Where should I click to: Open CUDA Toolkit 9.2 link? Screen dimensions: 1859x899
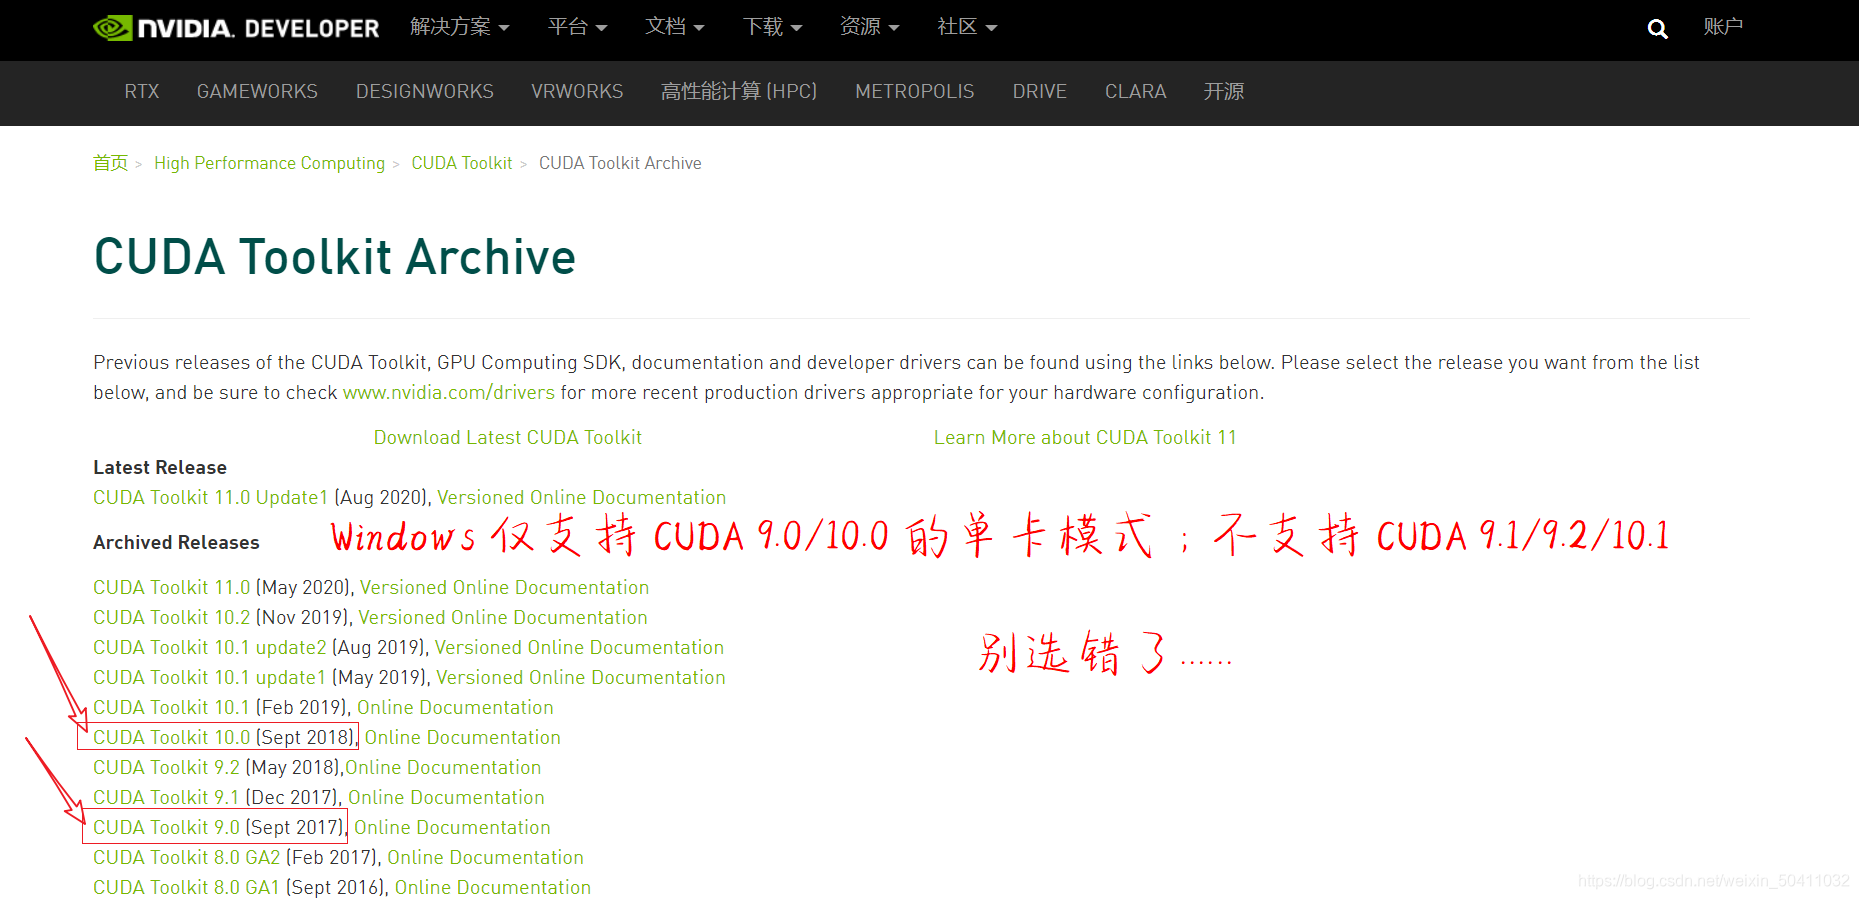[167, 767]
